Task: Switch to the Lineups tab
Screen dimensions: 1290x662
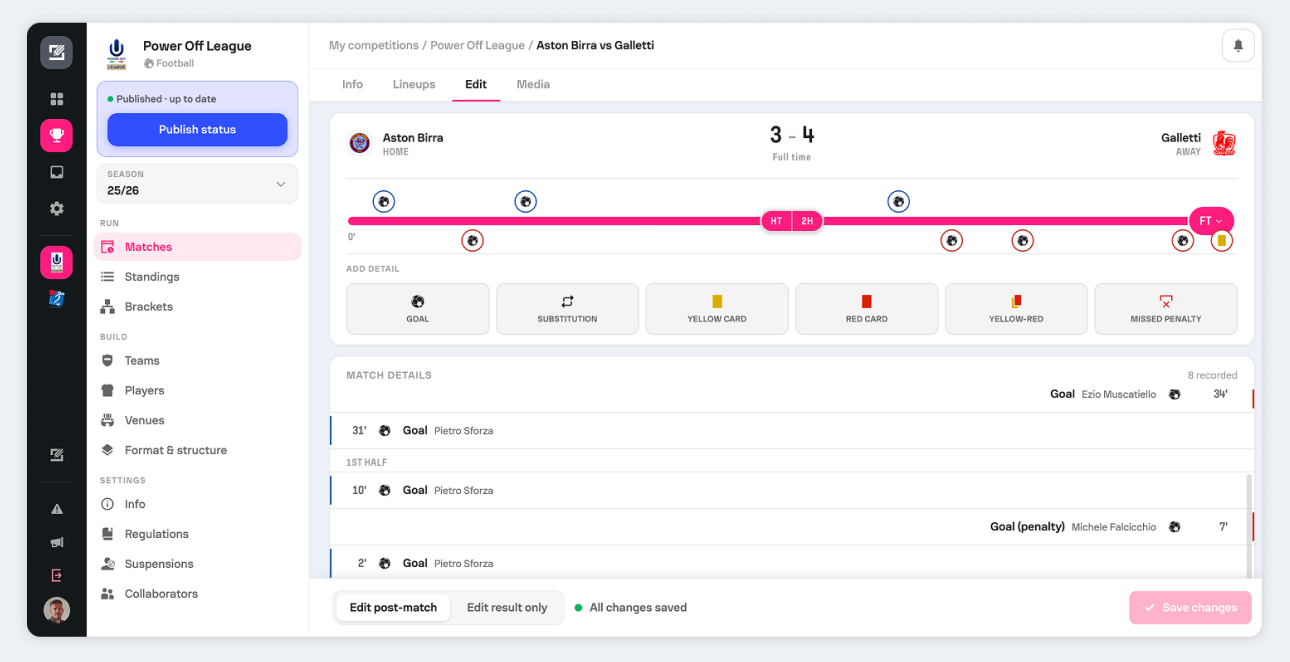Action: tap(414, 84)
